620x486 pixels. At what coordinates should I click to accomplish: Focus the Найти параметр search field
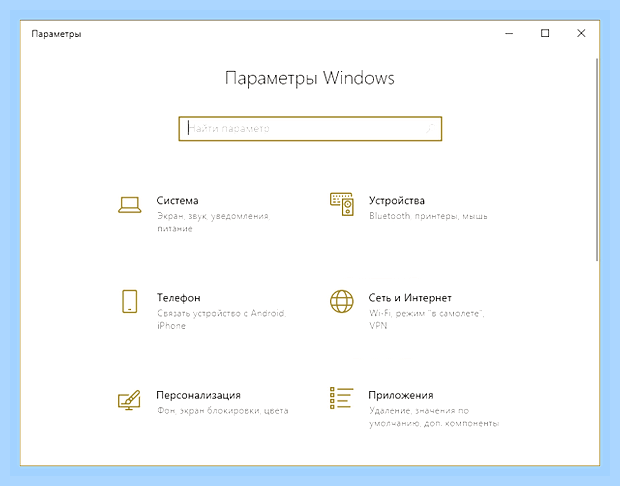[310, 129]
